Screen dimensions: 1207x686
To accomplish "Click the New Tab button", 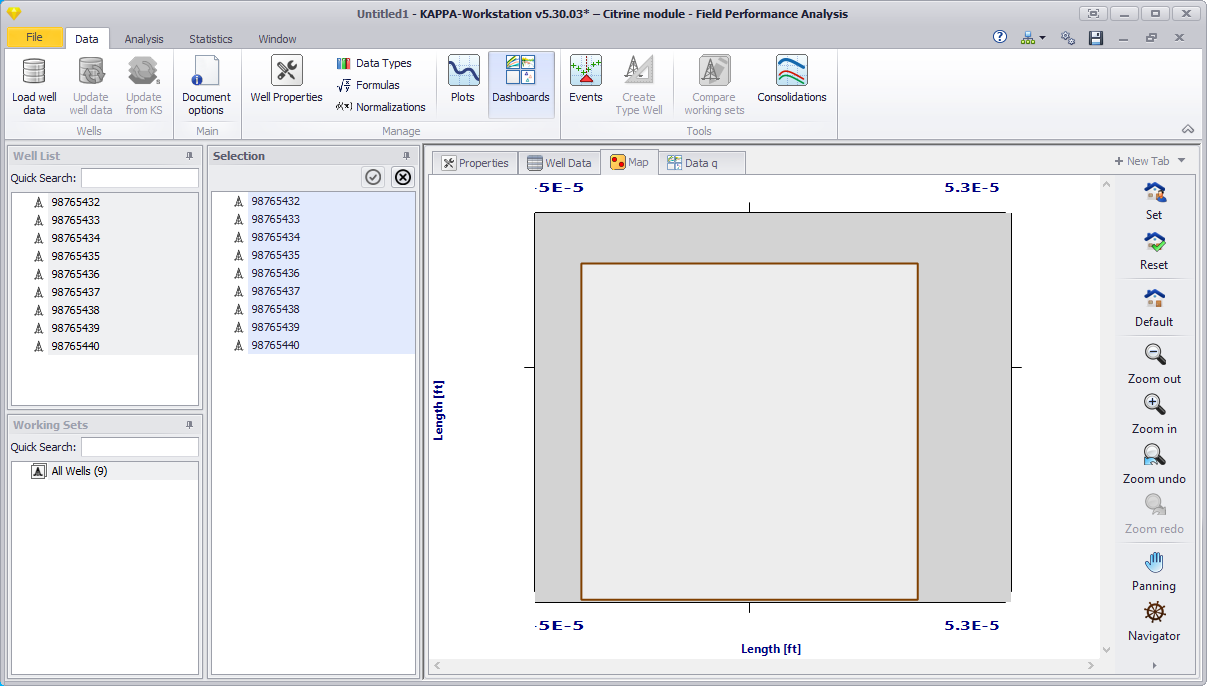I will (1141, 161).
